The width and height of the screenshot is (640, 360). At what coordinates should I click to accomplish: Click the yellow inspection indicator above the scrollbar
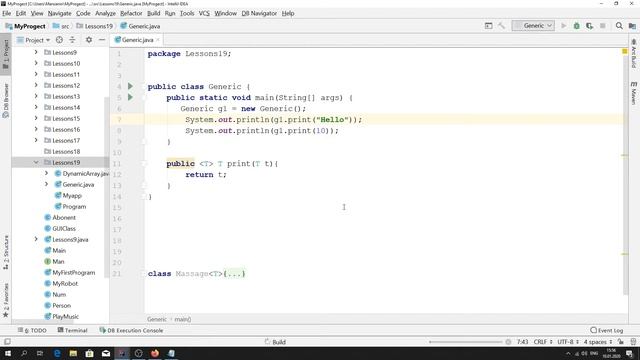(624, 51)
